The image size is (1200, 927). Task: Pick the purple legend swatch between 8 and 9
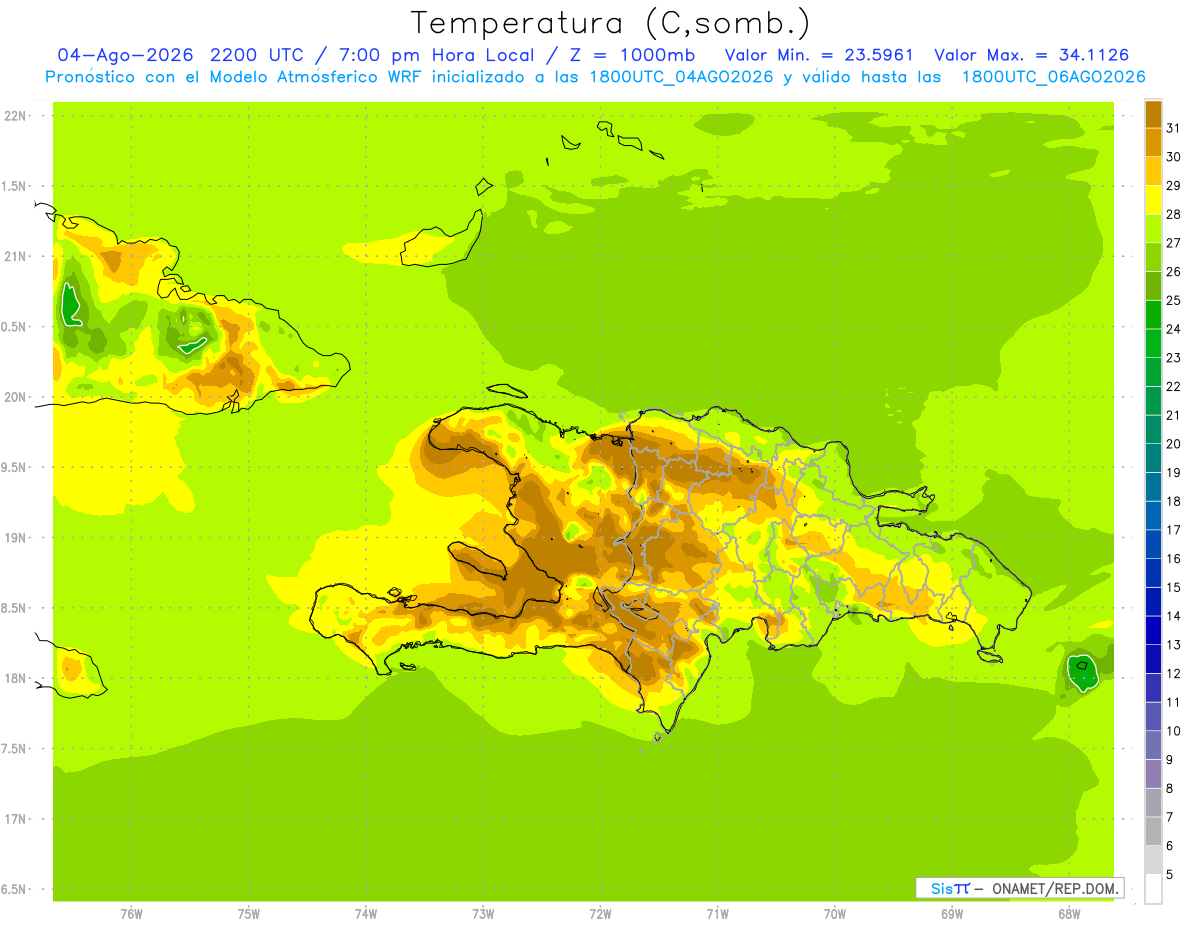coord(1153,774)
